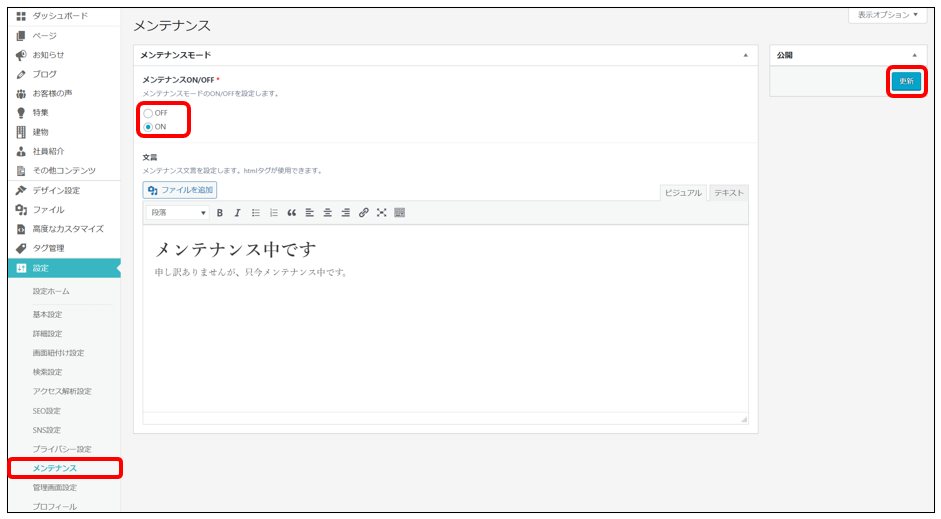Align the text to center

point(327,213)
